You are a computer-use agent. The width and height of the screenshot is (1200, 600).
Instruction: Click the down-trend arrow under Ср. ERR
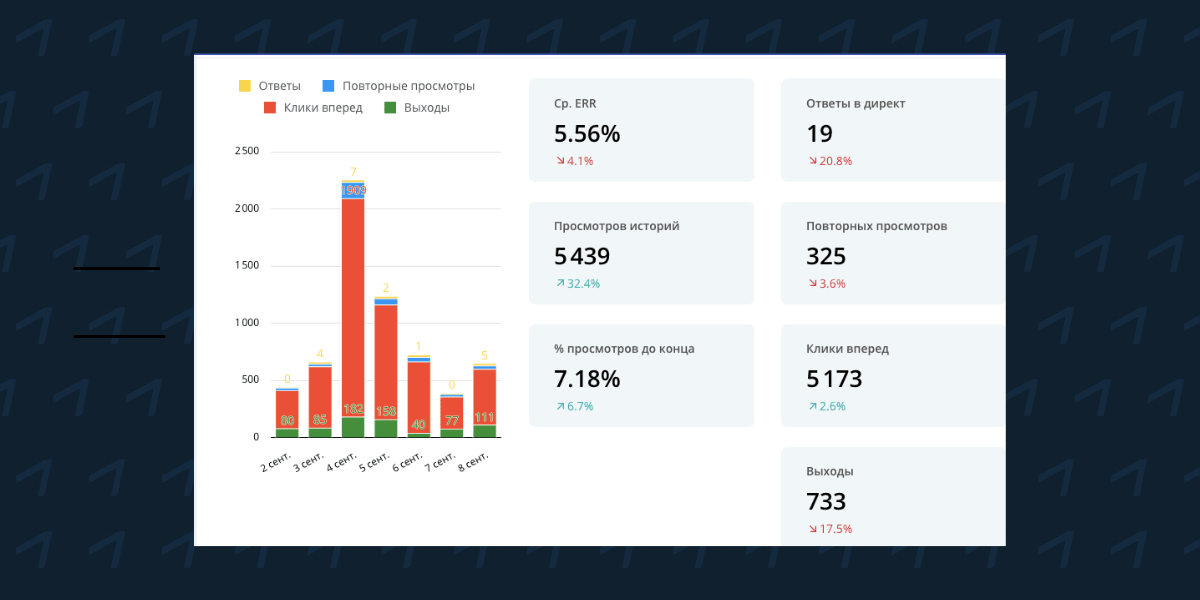point(559,161)
